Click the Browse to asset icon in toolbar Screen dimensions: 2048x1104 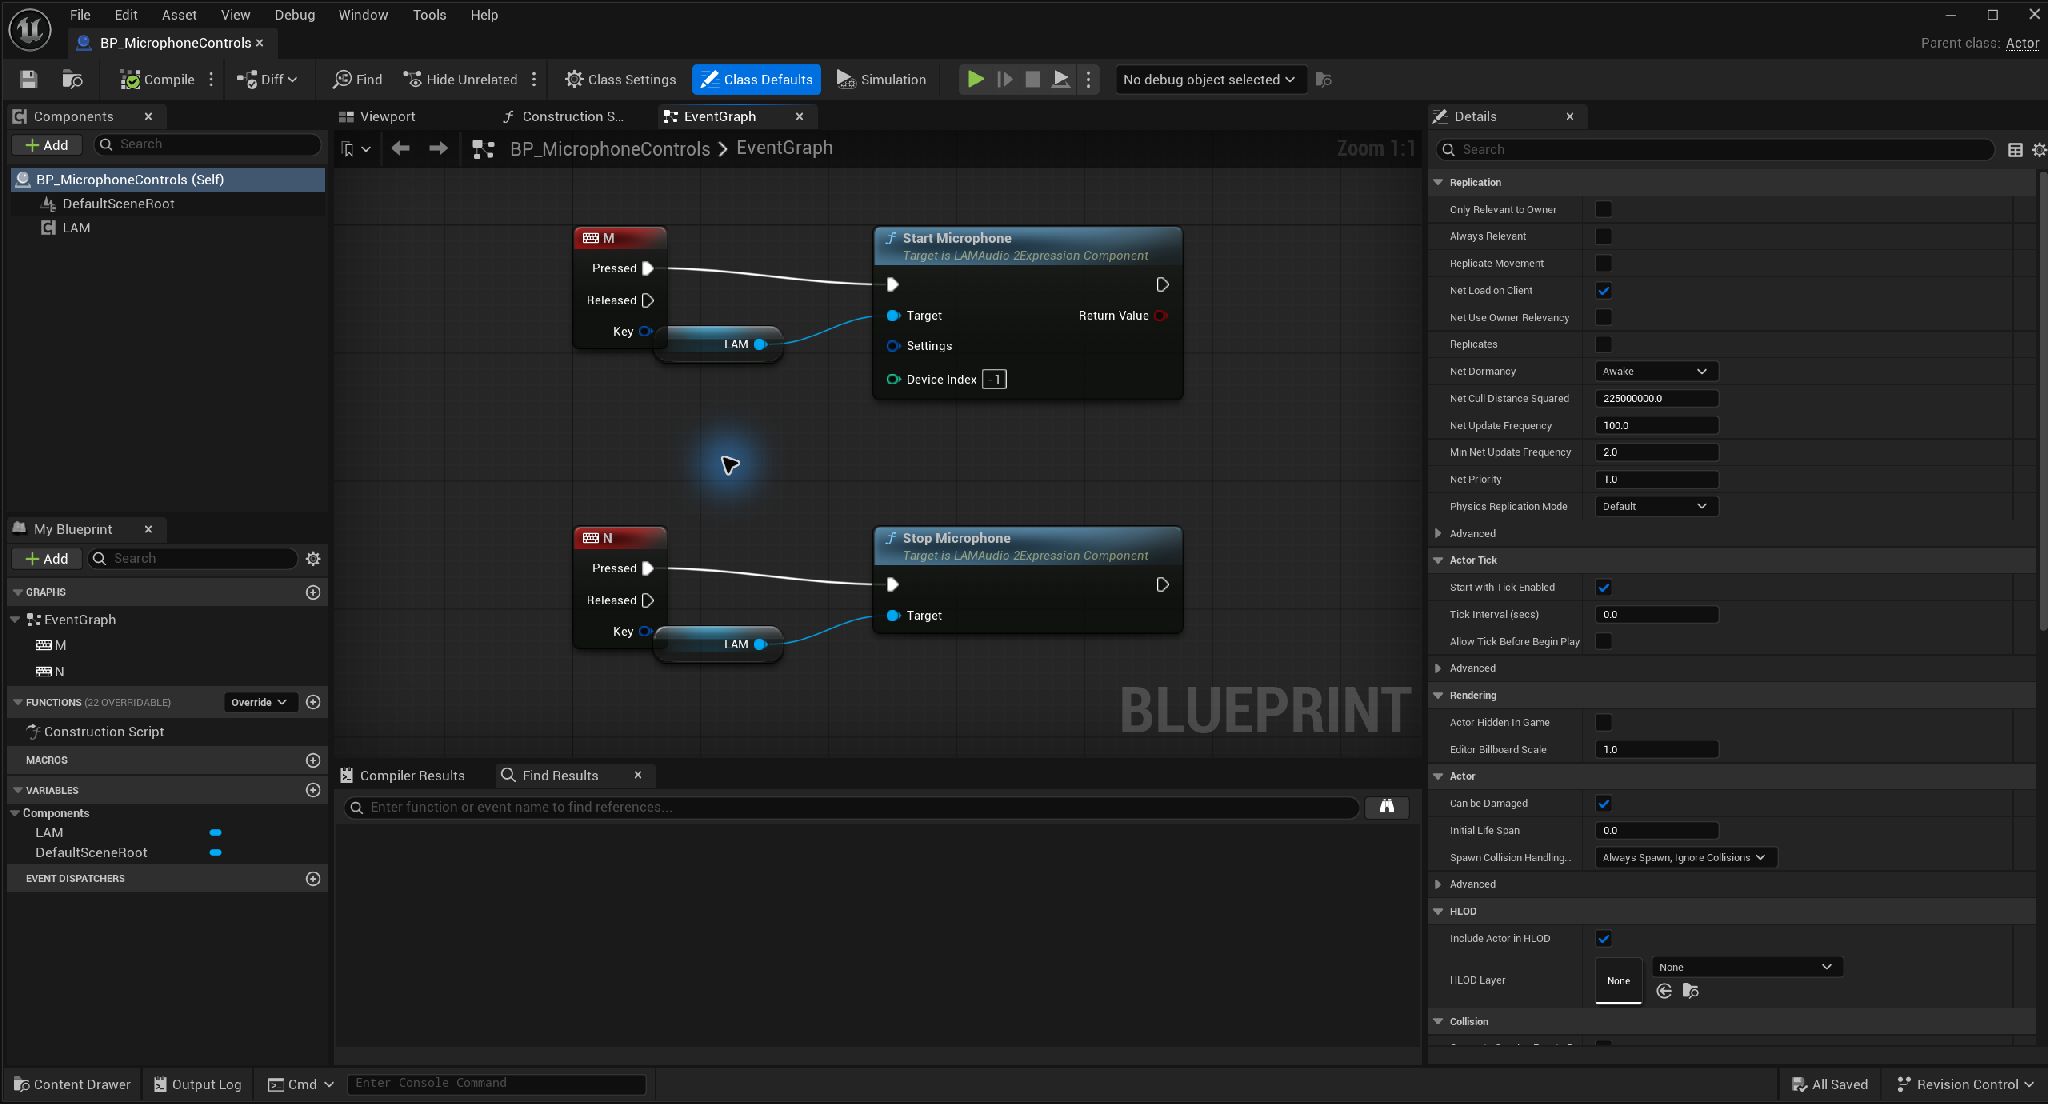72,79
